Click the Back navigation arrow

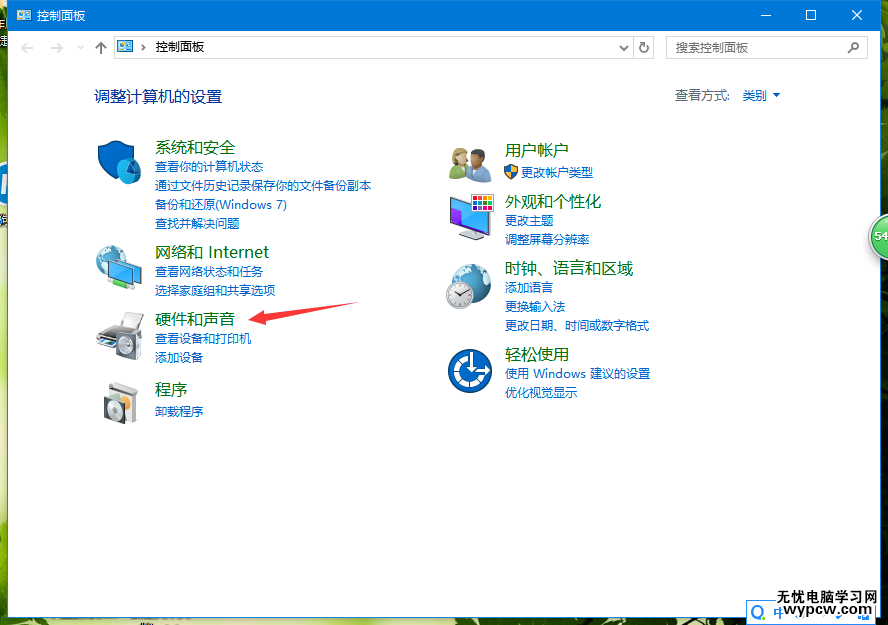(x=27, y=48)
